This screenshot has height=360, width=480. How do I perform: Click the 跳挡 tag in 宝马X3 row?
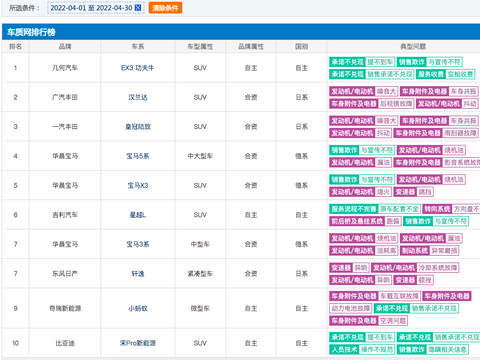[425, 192]
